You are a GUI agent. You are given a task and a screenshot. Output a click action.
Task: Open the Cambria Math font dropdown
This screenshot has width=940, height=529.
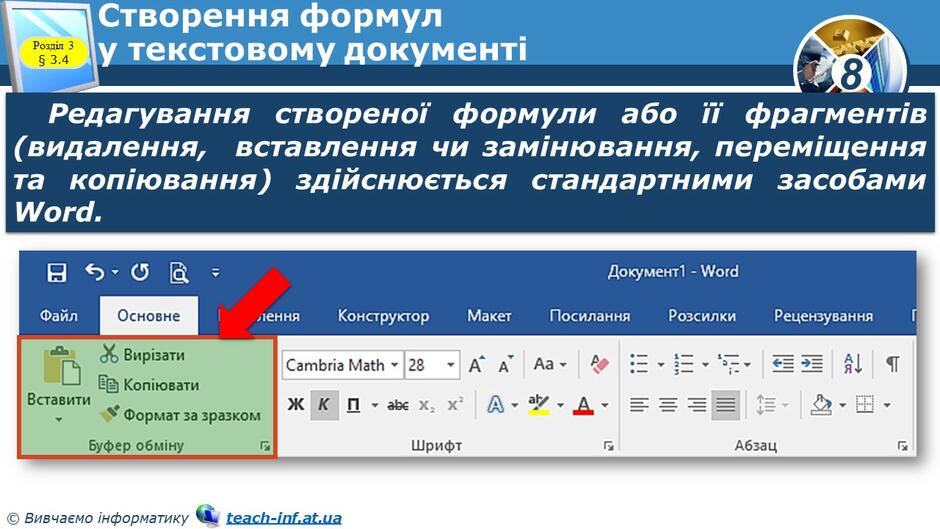point(394,365)
